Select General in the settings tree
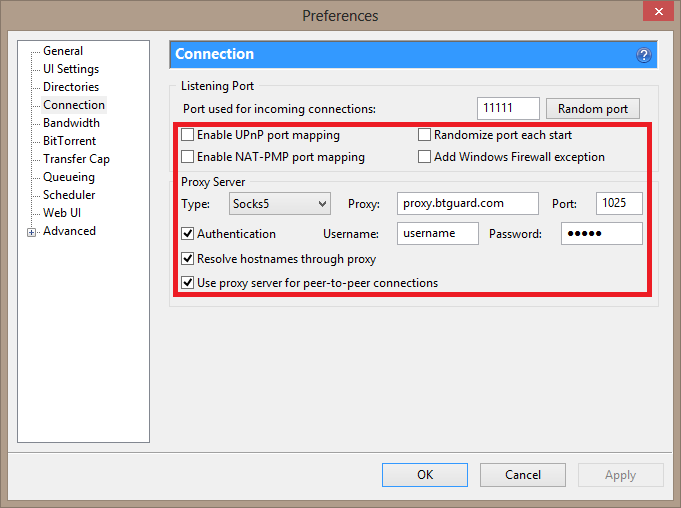This screenshot has height=508, width=681. [x=62, y=51]
